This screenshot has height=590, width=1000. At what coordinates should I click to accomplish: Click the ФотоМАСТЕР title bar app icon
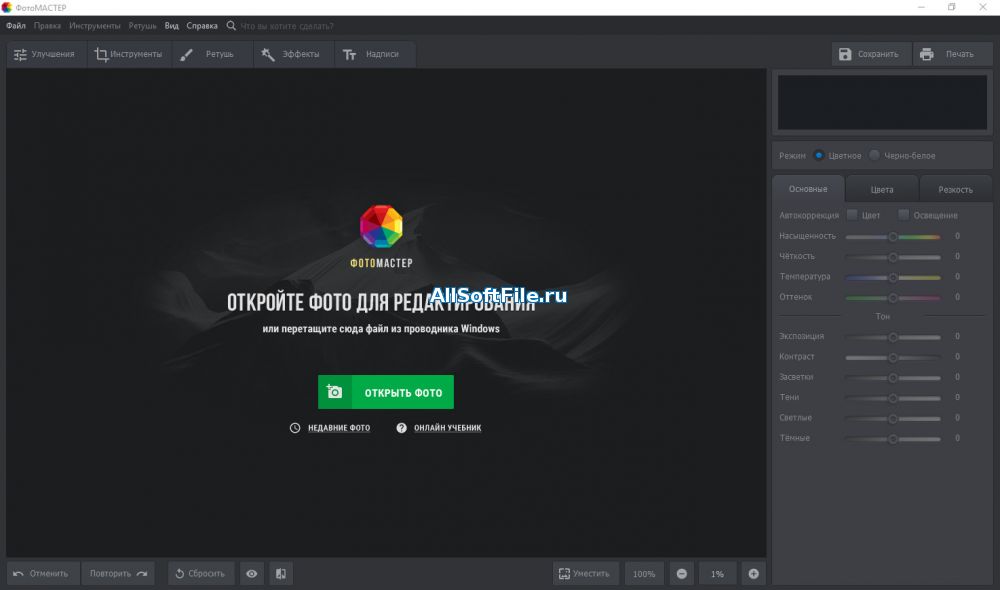6,8
